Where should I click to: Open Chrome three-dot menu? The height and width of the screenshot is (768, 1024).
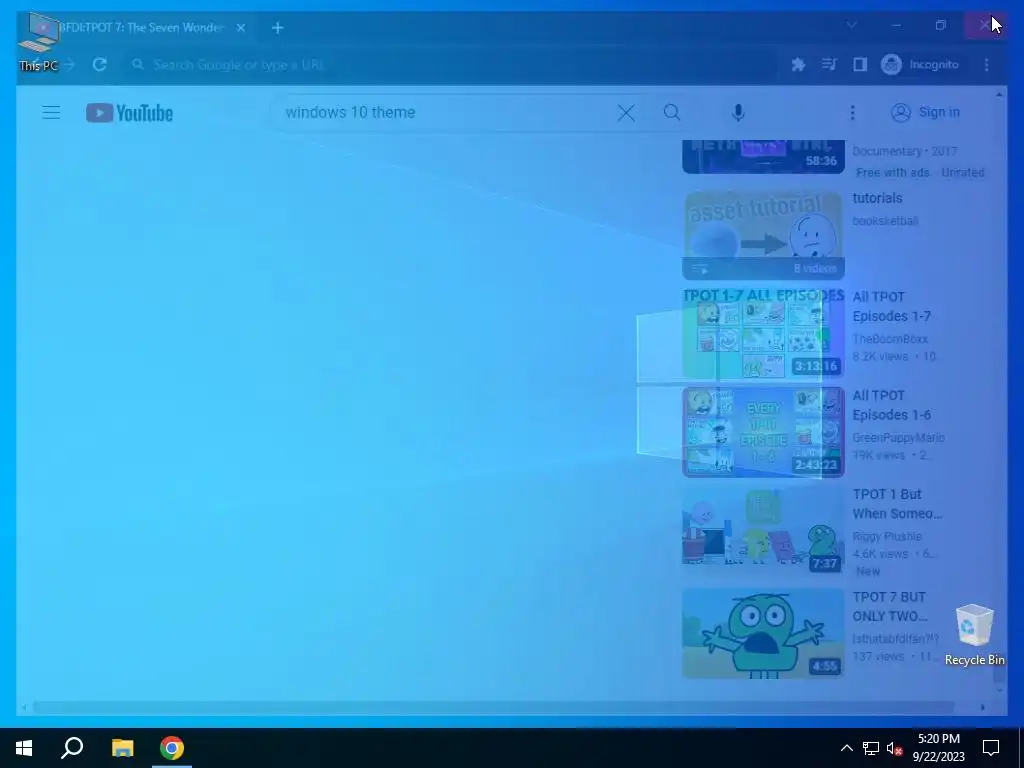point(987,65)
